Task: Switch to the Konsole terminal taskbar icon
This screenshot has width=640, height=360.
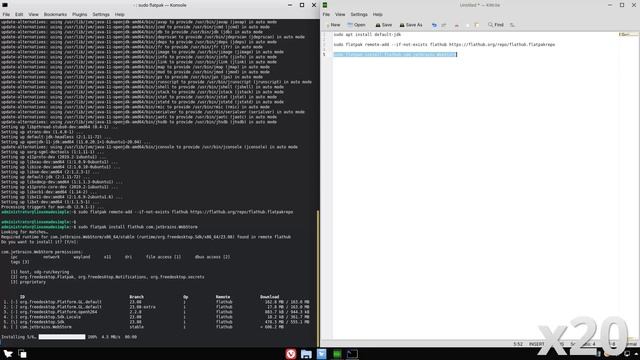Action: point(352,354)
